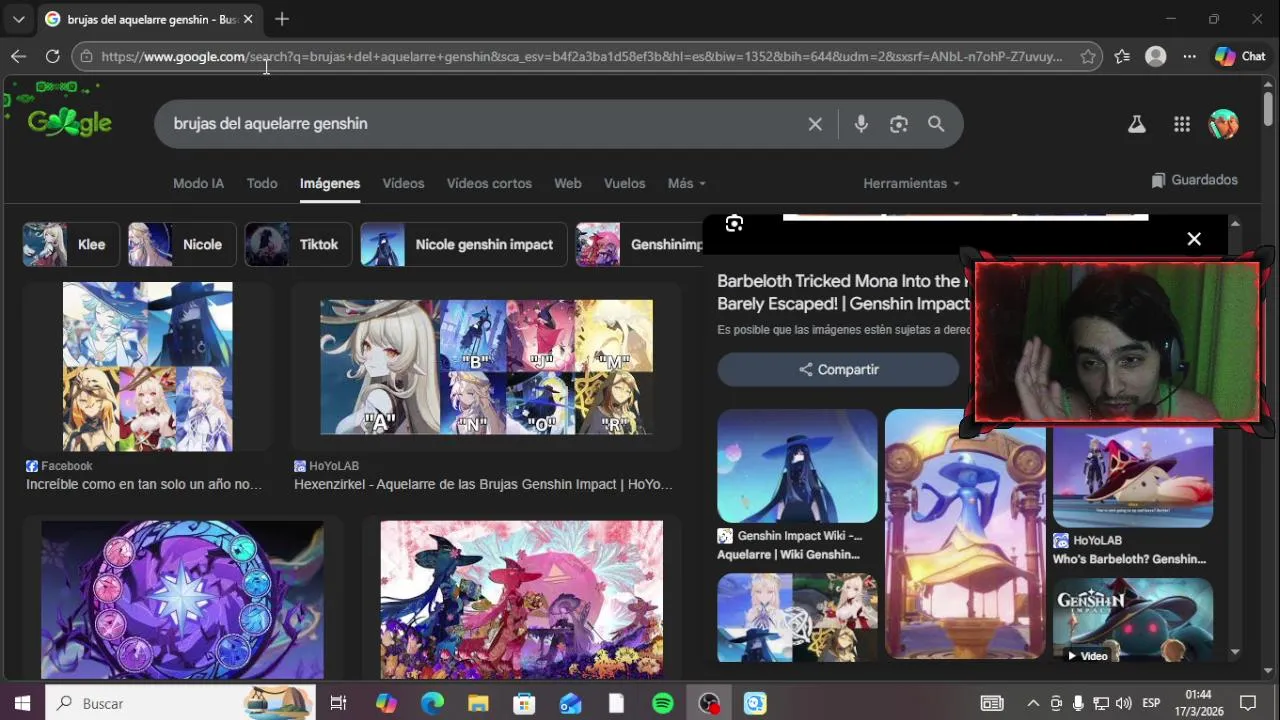Screen dimensions: 1280x720
Task: Open the Windows notification center
Action: pos(1247,704)
